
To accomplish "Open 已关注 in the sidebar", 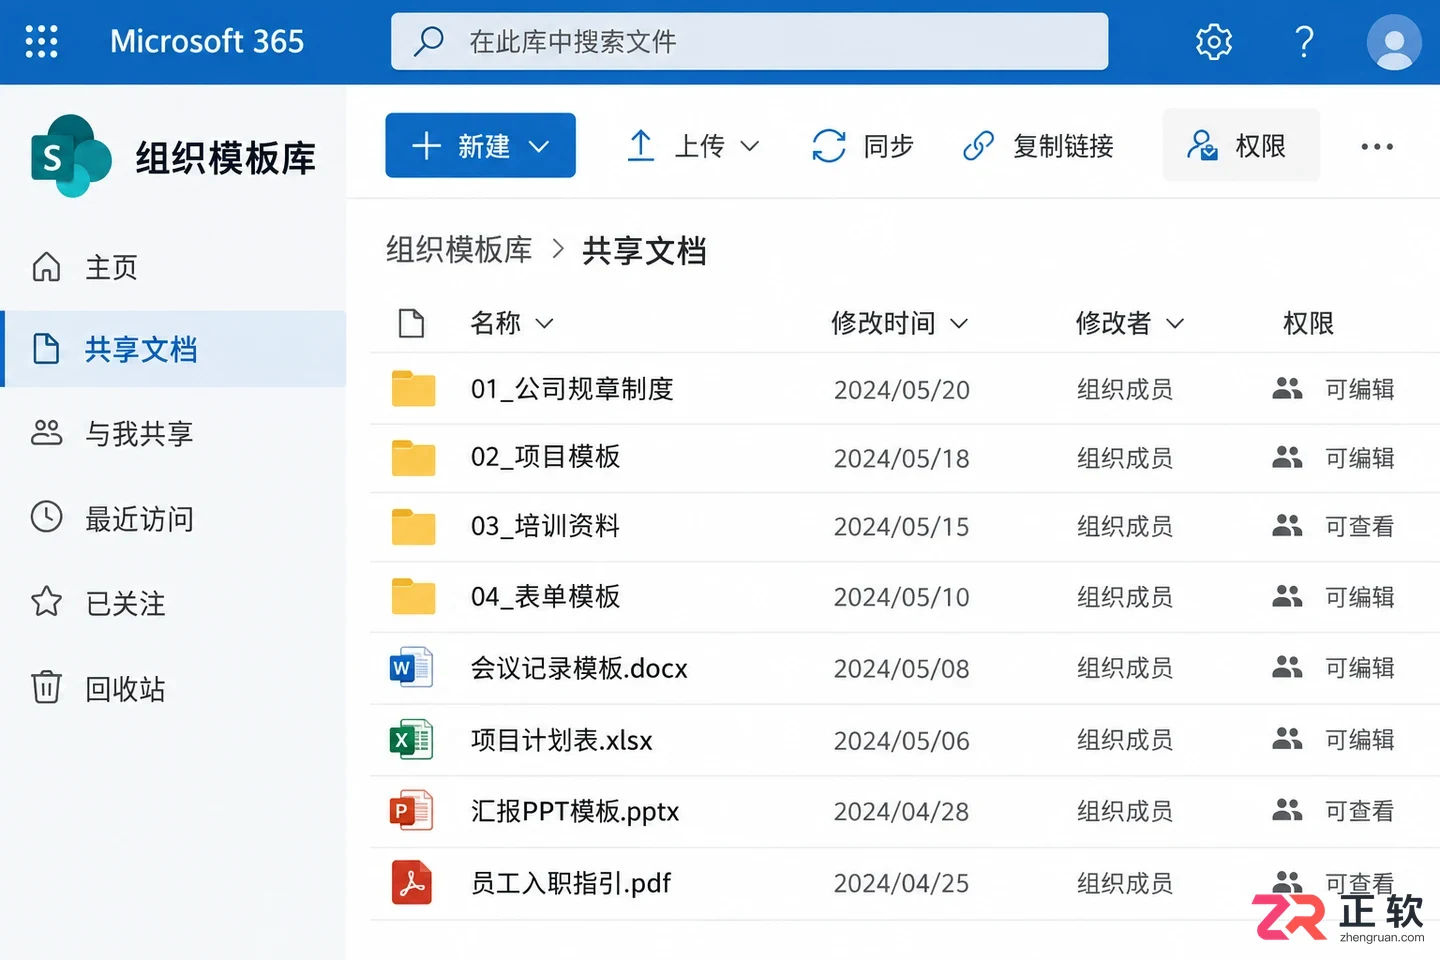I will pyautogui.click(x=175, y=603).
